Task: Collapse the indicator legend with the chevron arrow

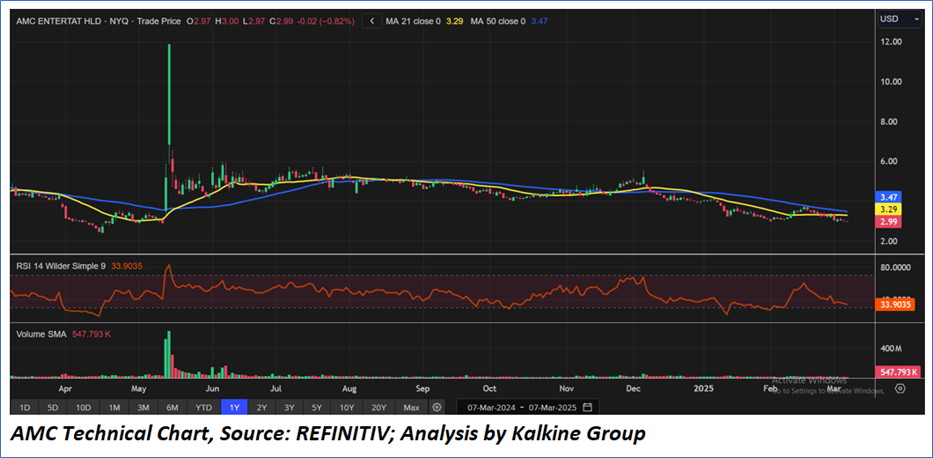Action: [374, 20]
